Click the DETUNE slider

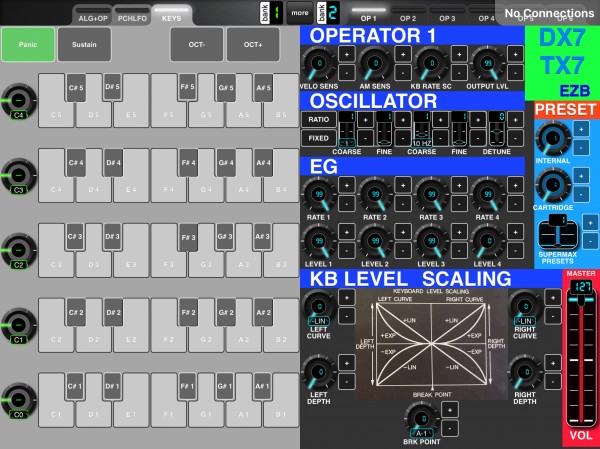click(497, 129)
